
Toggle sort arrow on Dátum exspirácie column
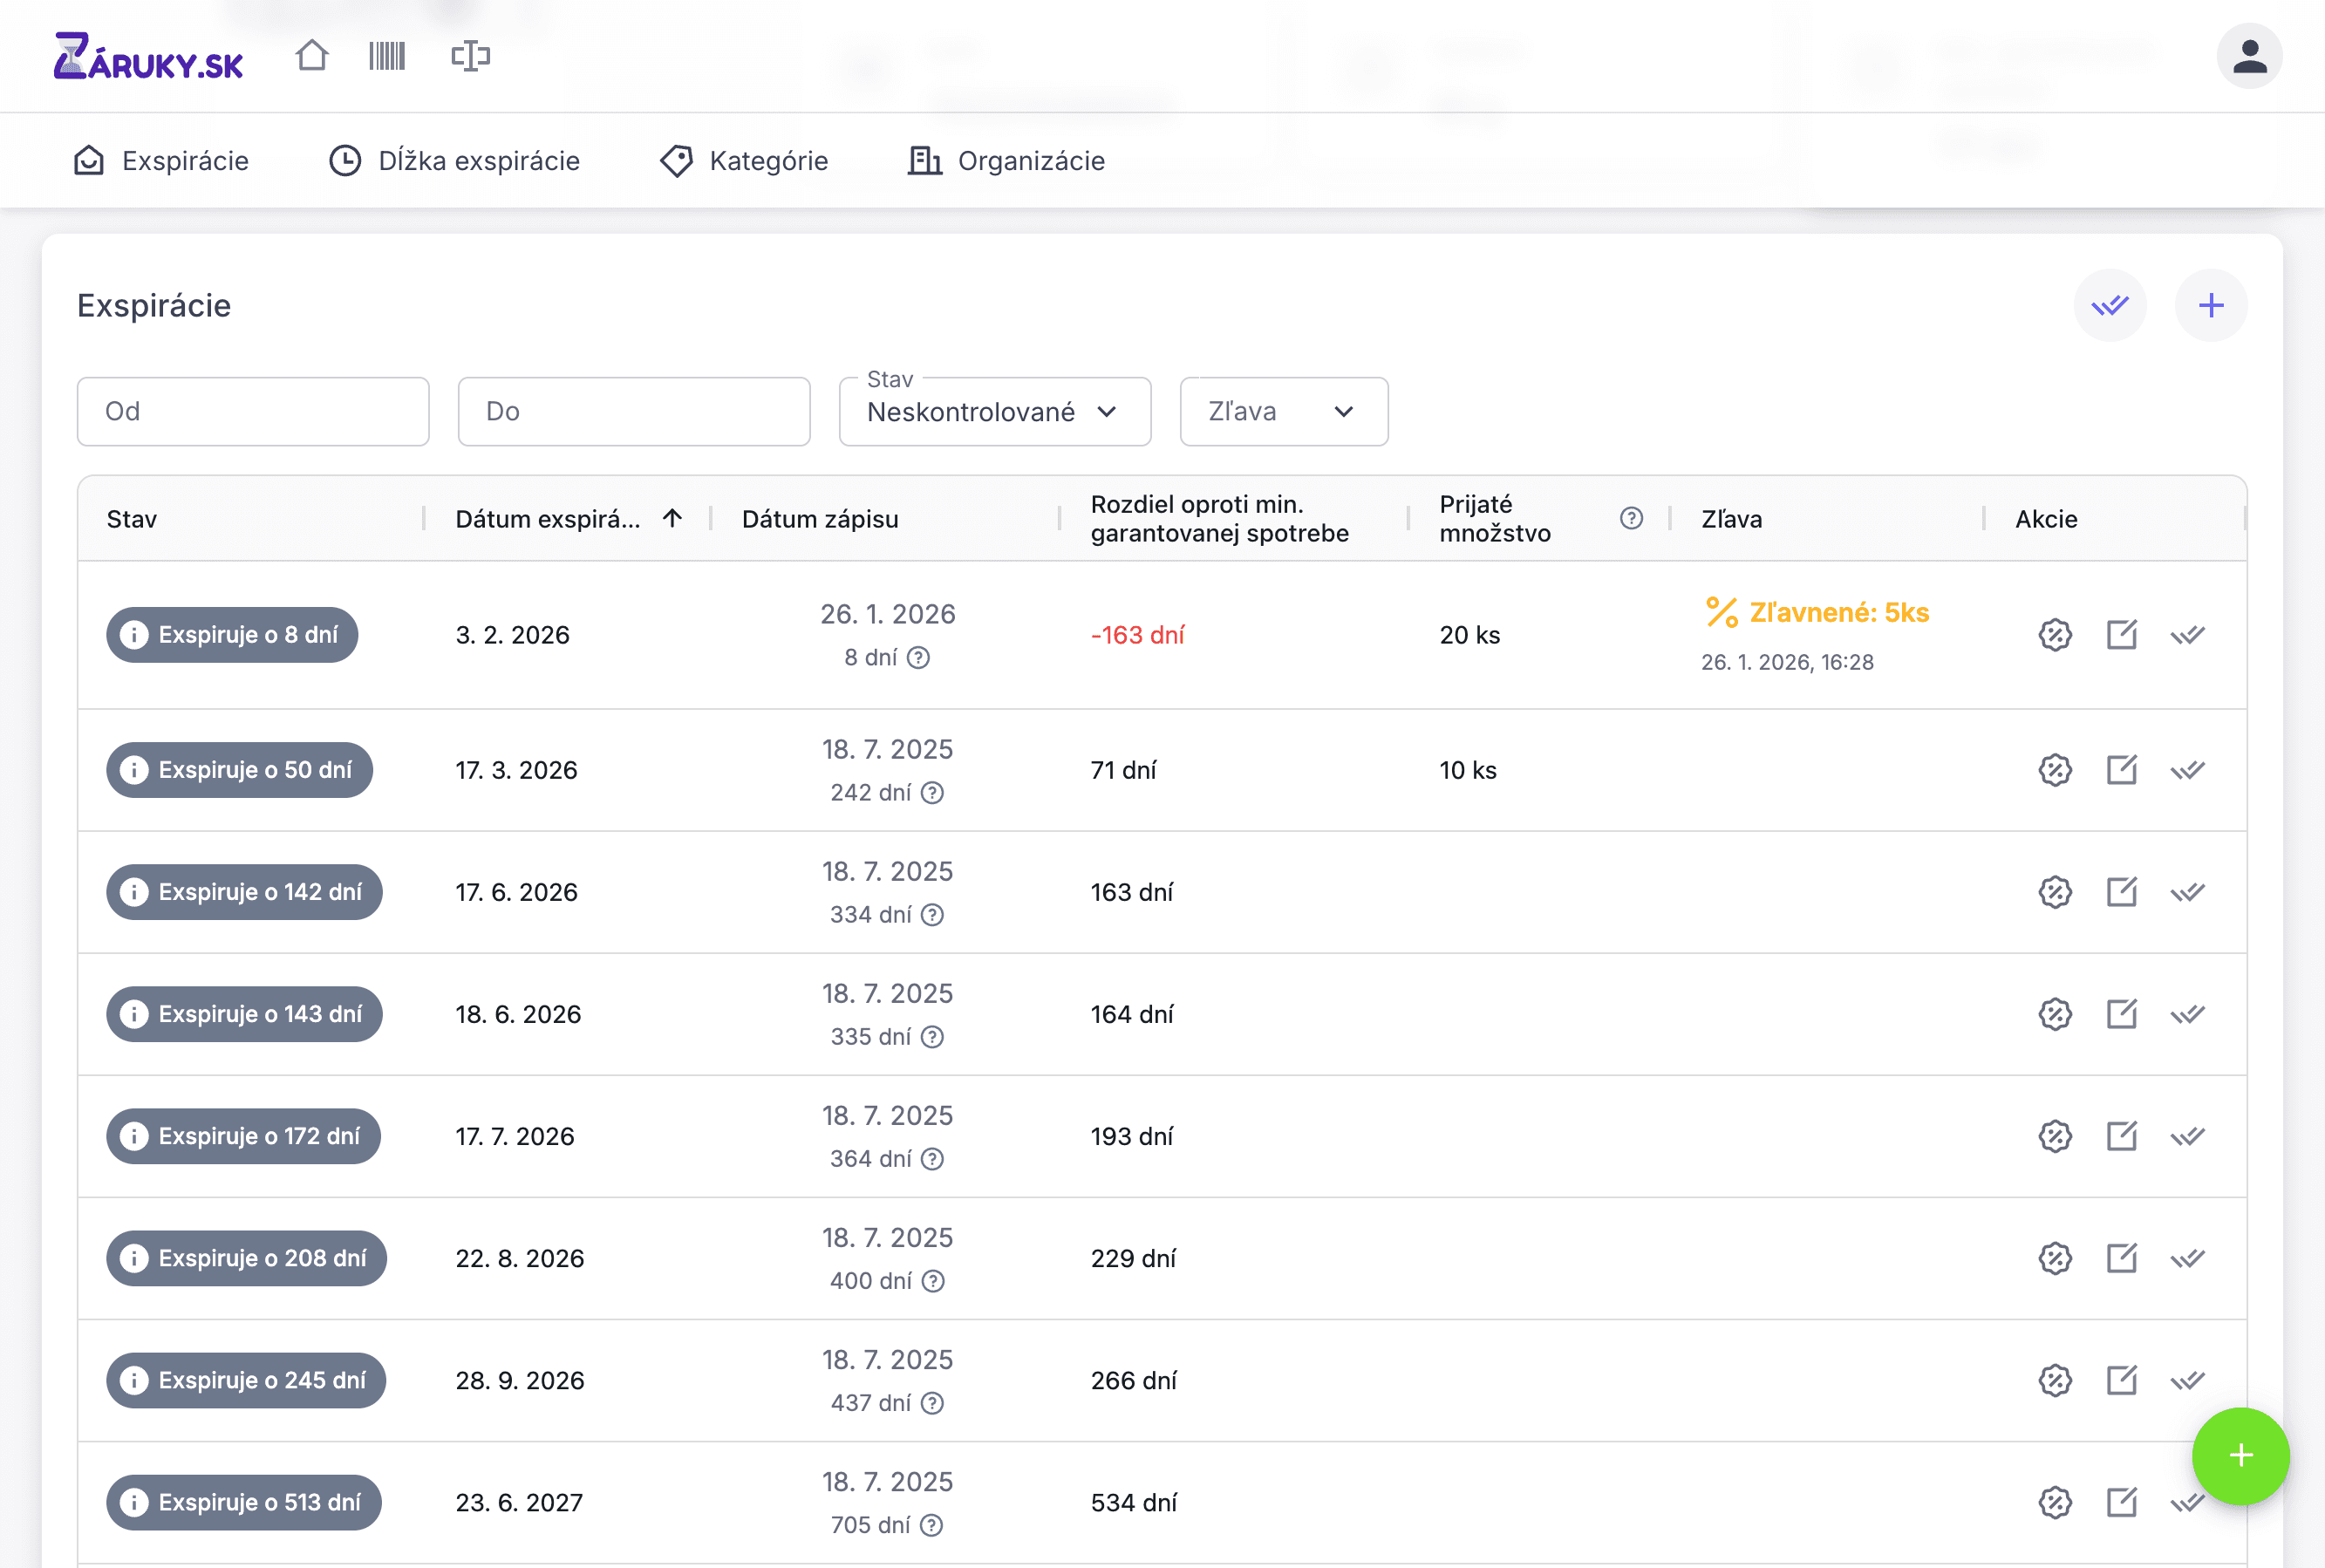672,518
